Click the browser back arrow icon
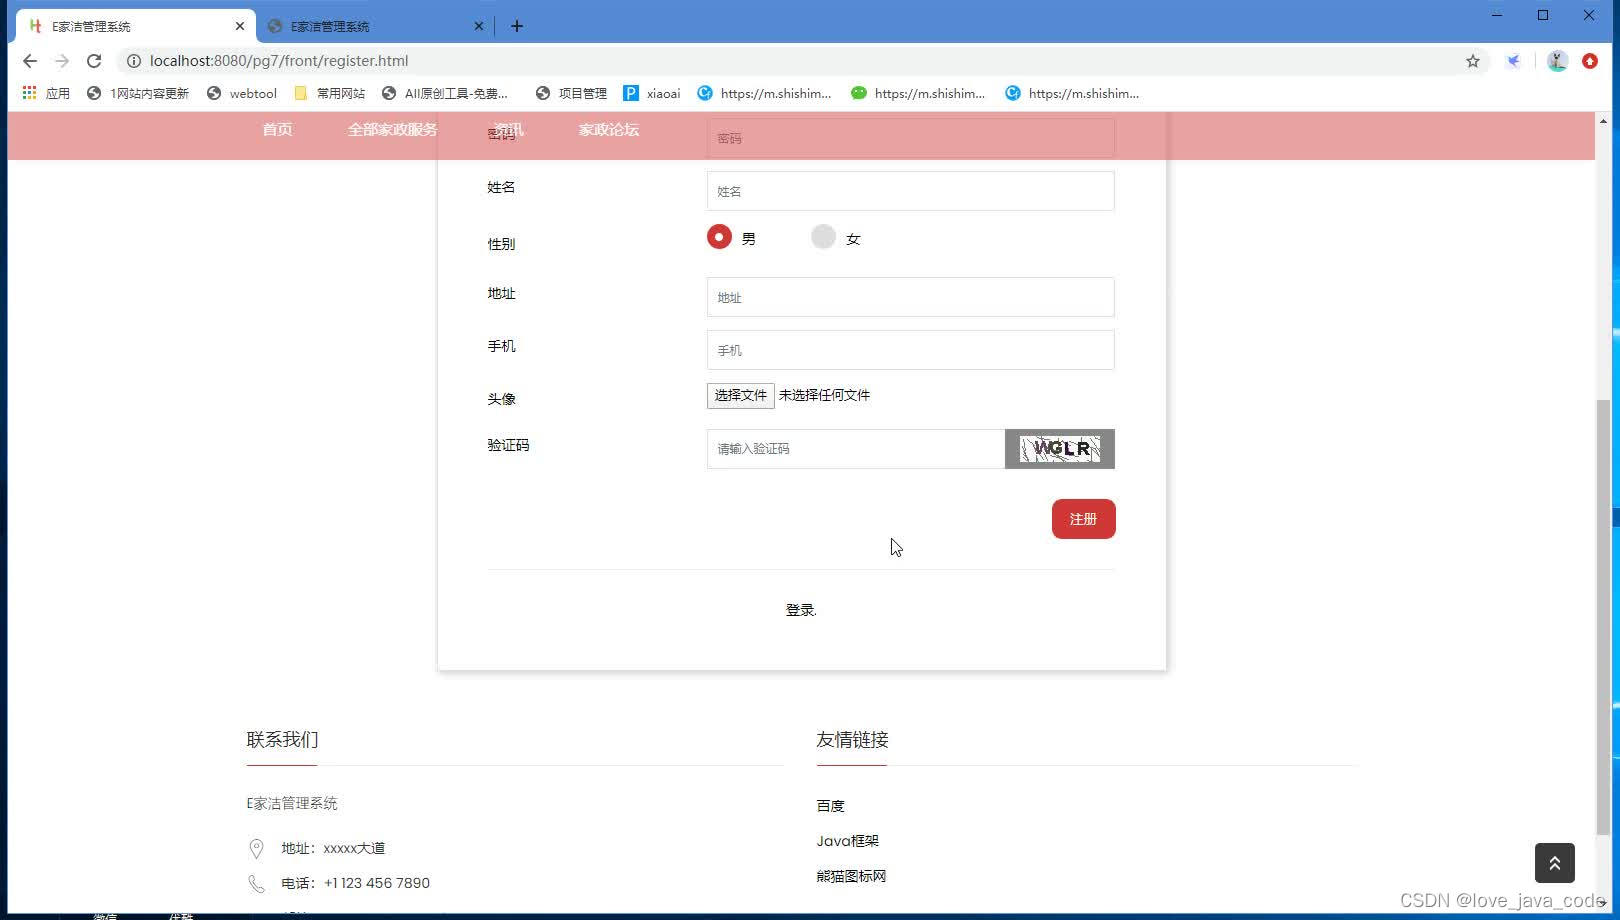This screenshot has width=1620, height=920. pos(29,60)
